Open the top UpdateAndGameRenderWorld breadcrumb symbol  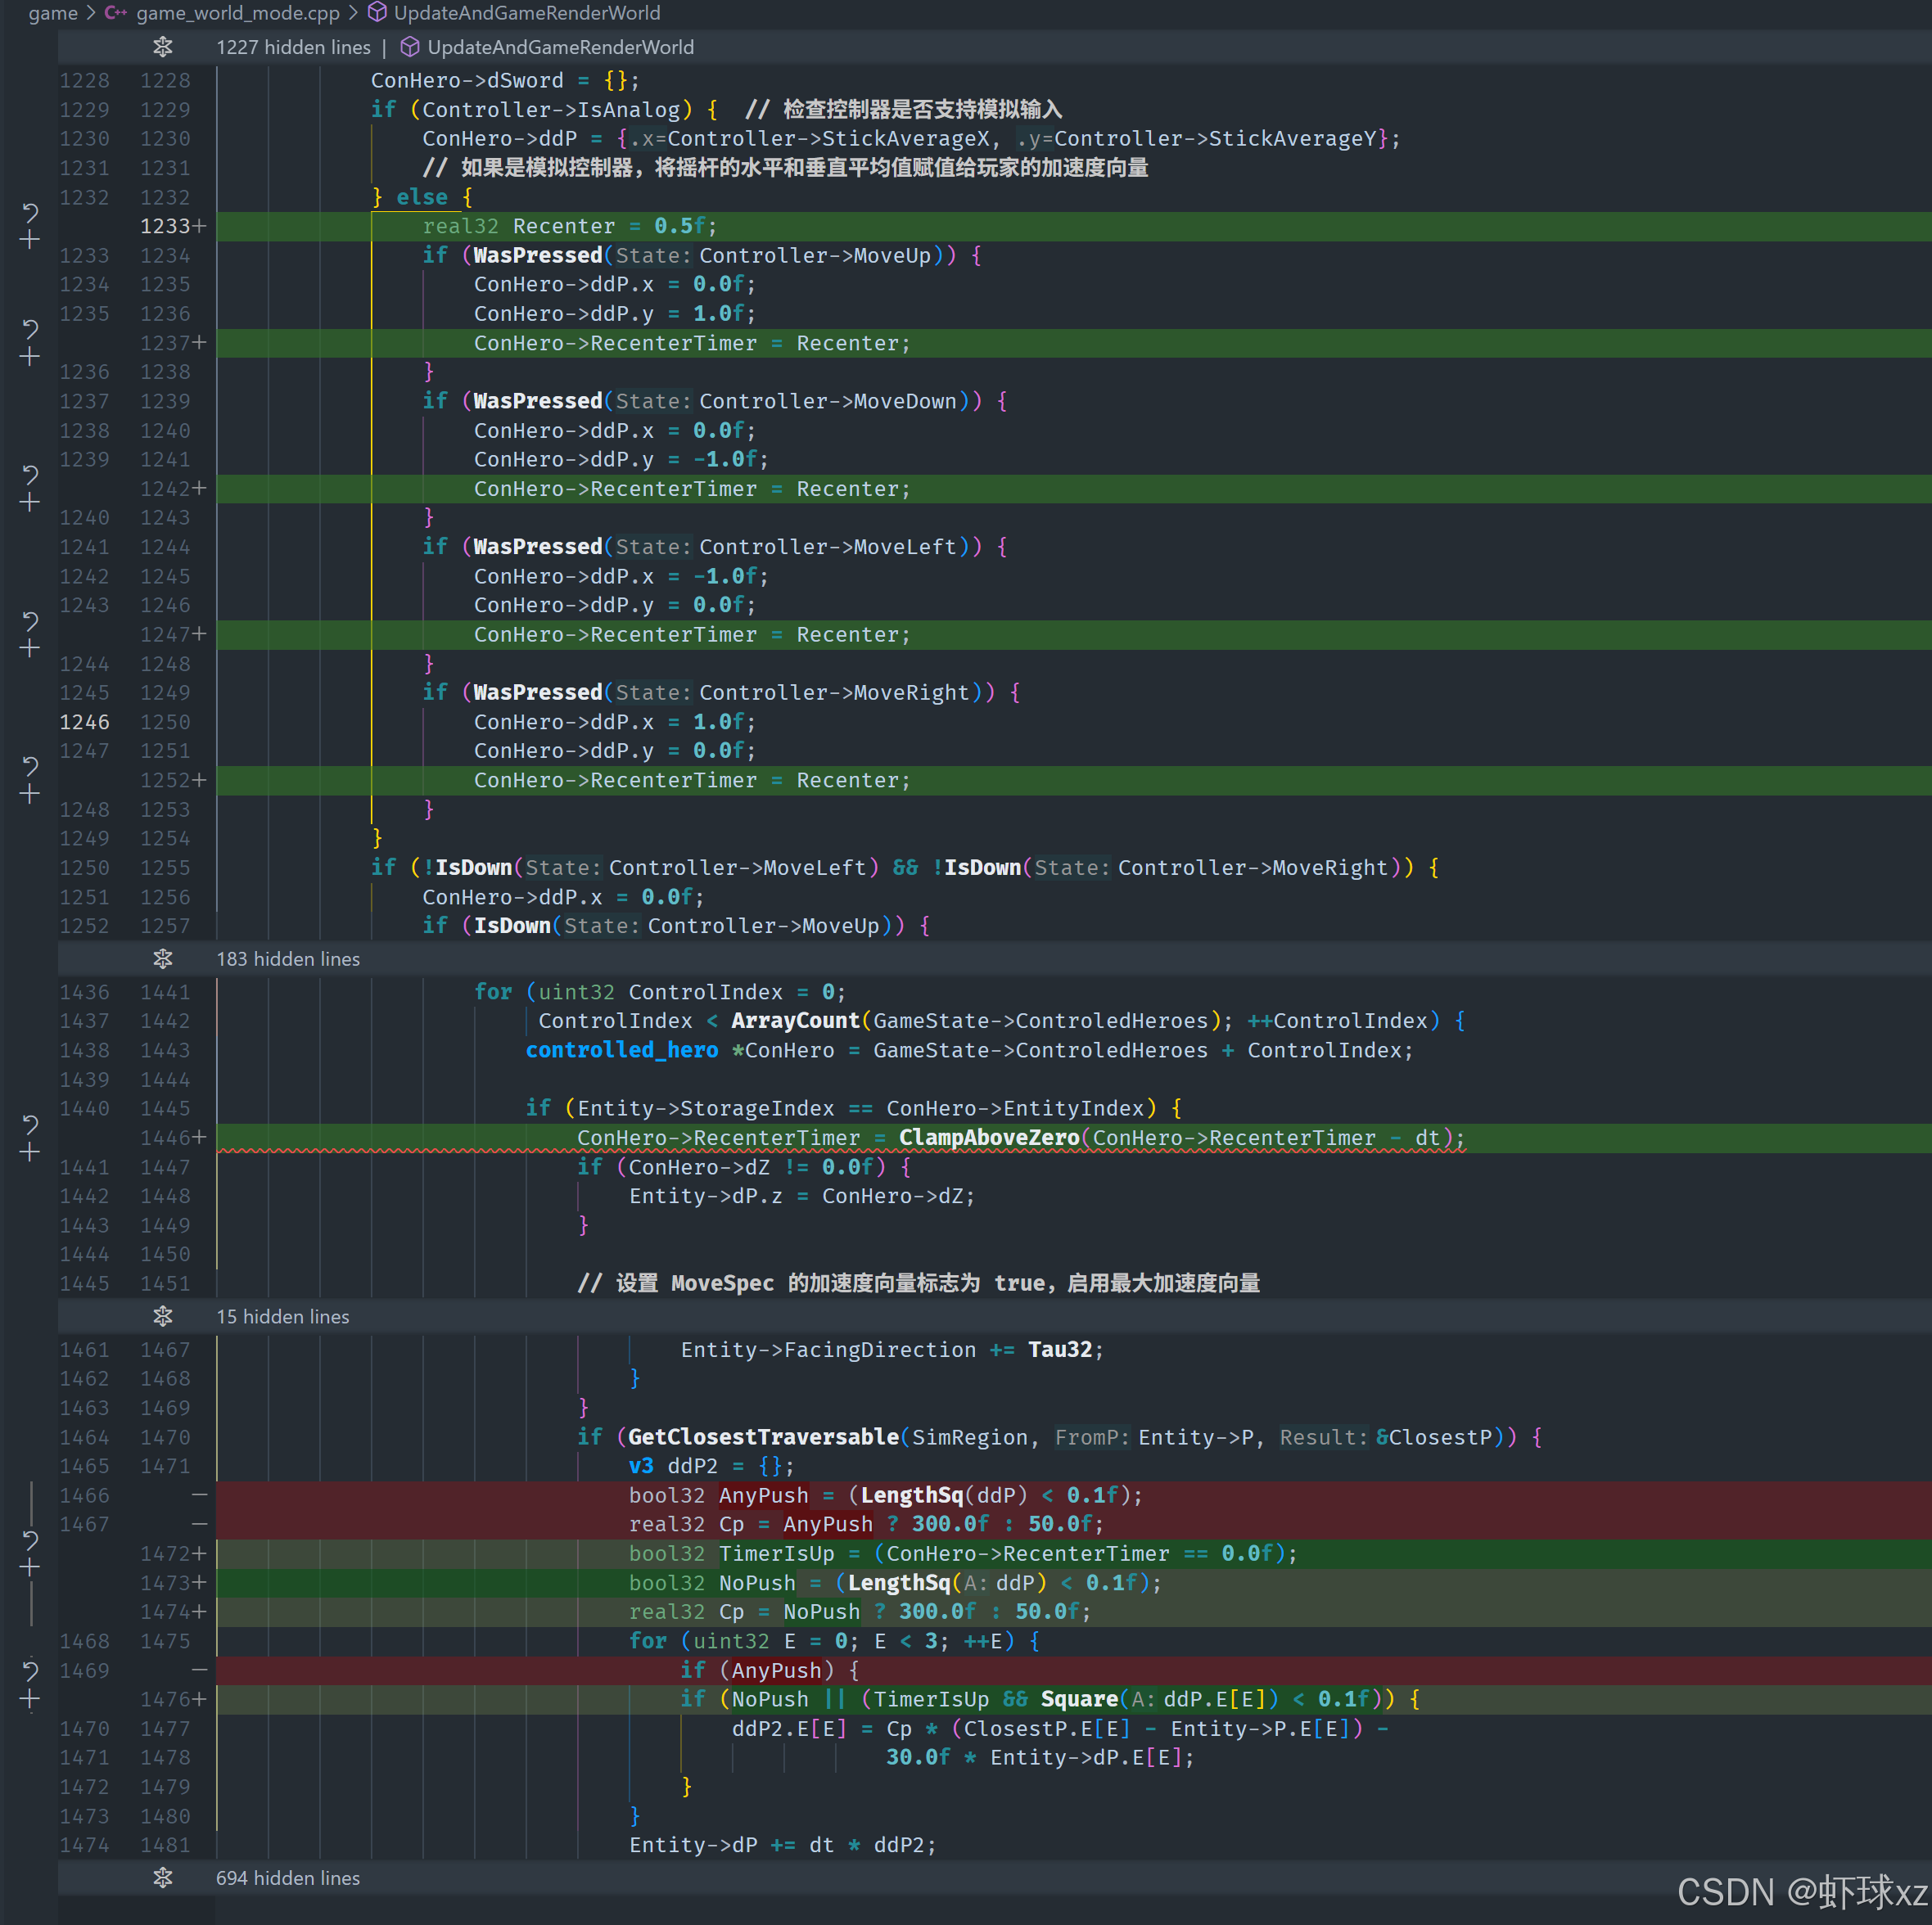(x=526, y=13)
